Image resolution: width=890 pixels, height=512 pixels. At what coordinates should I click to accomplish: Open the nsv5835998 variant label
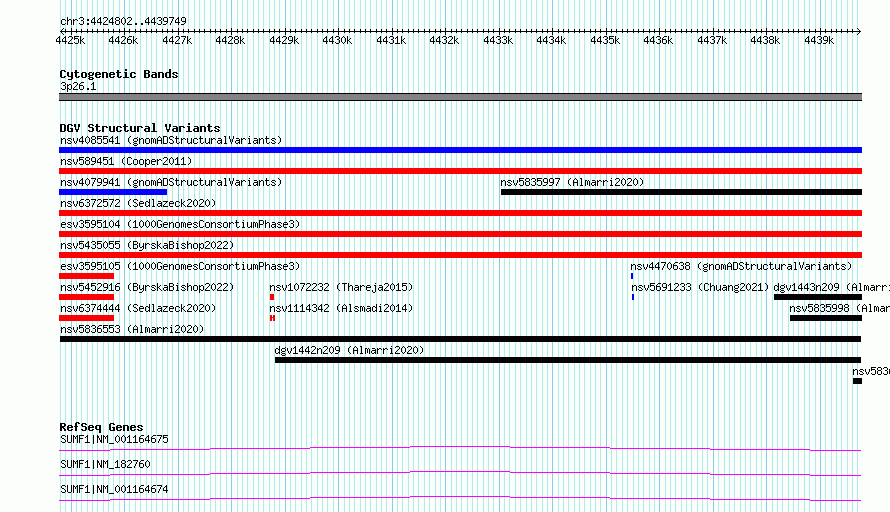(839, 308)
